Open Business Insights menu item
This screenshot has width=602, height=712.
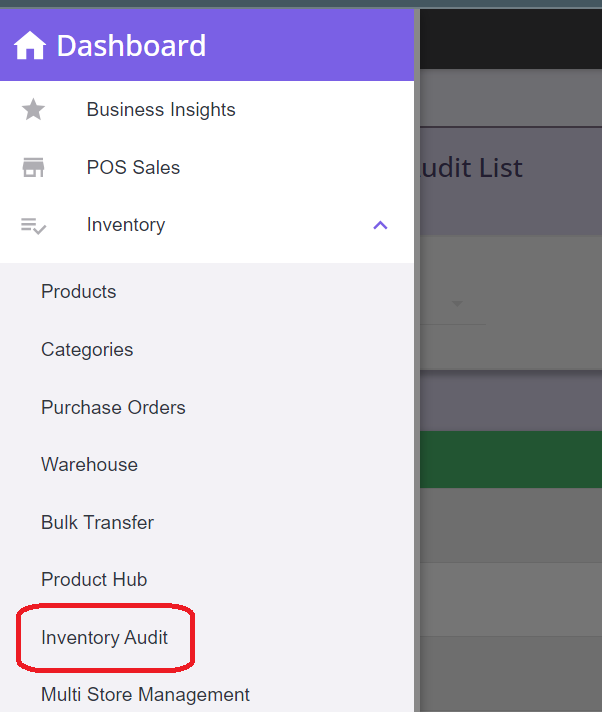click(161, 110)
